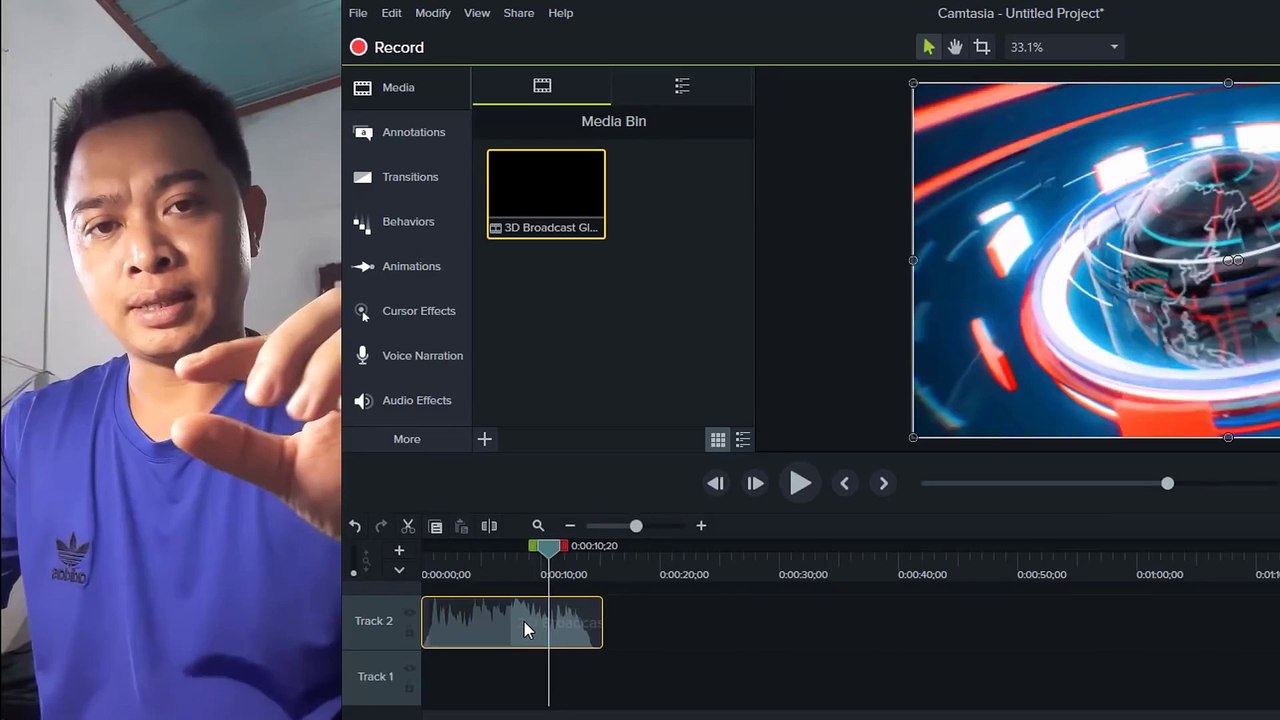The image size is (1280, 720).
Task: Click the timeline zoom magnifier icon
Action: 538,526
